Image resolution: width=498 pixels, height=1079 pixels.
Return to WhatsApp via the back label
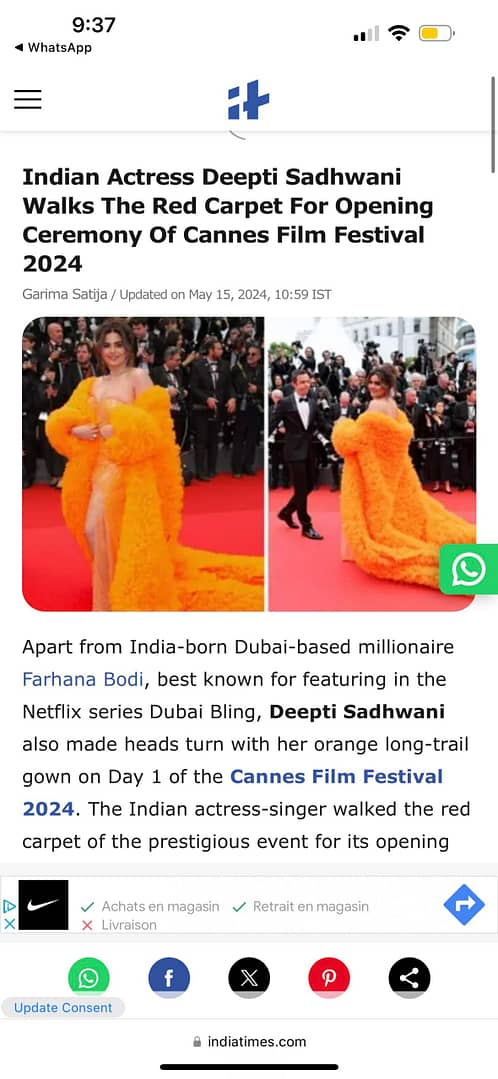53,47
